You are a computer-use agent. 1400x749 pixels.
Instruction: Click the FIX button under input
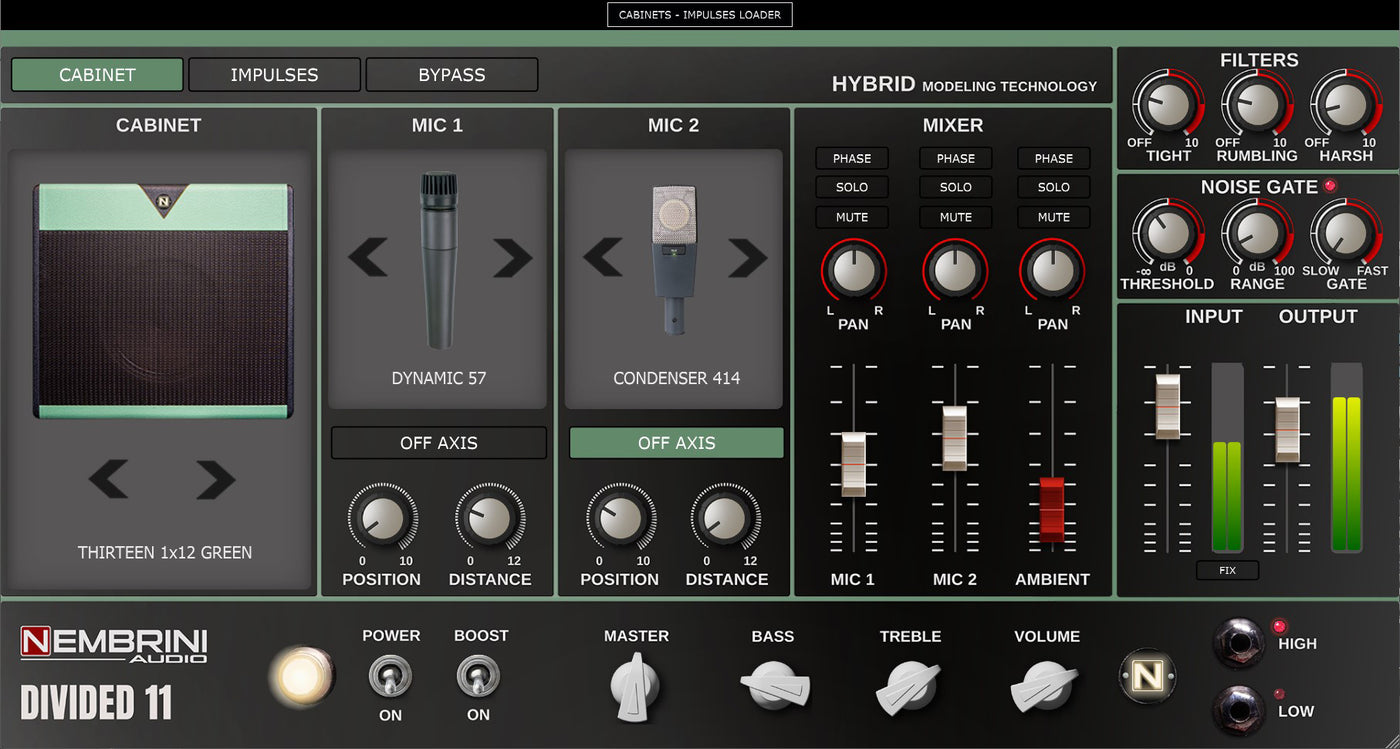[1227, 570]
